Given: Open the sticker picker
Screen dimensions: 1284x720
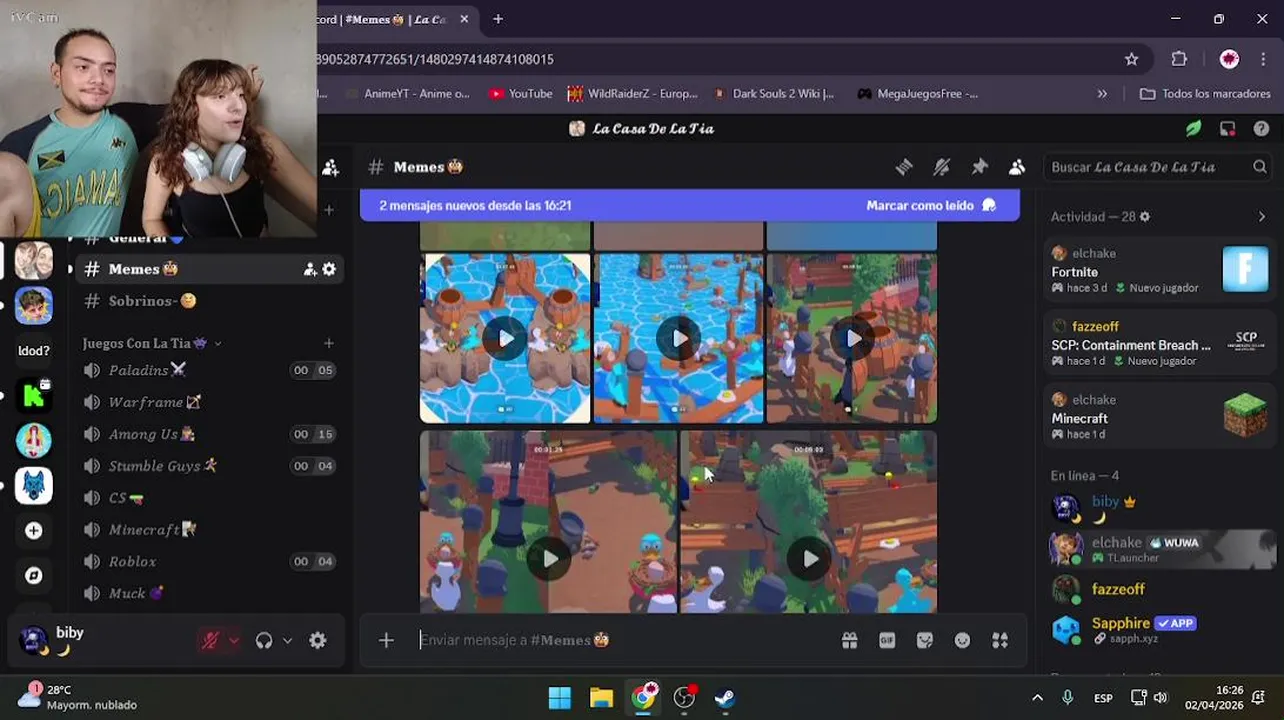Looking at the screenshot, I should [x=925, y=640].
